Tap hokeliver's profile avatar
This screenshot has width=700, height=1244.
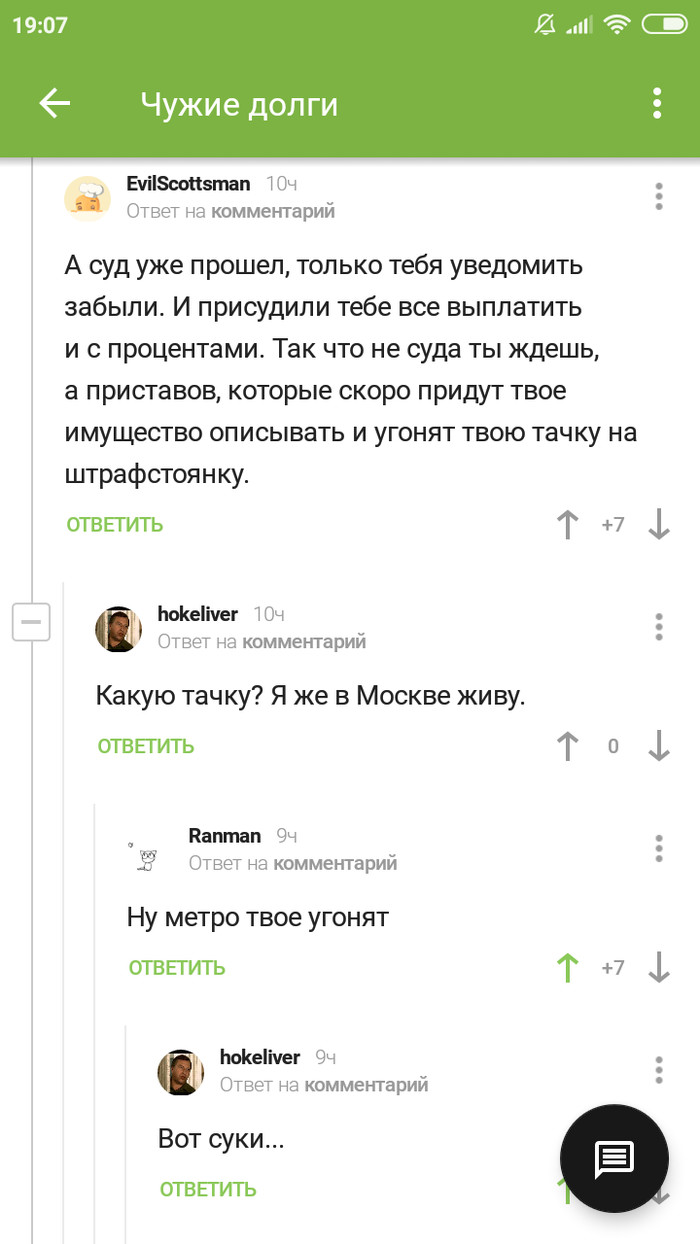tap(118, 627)
